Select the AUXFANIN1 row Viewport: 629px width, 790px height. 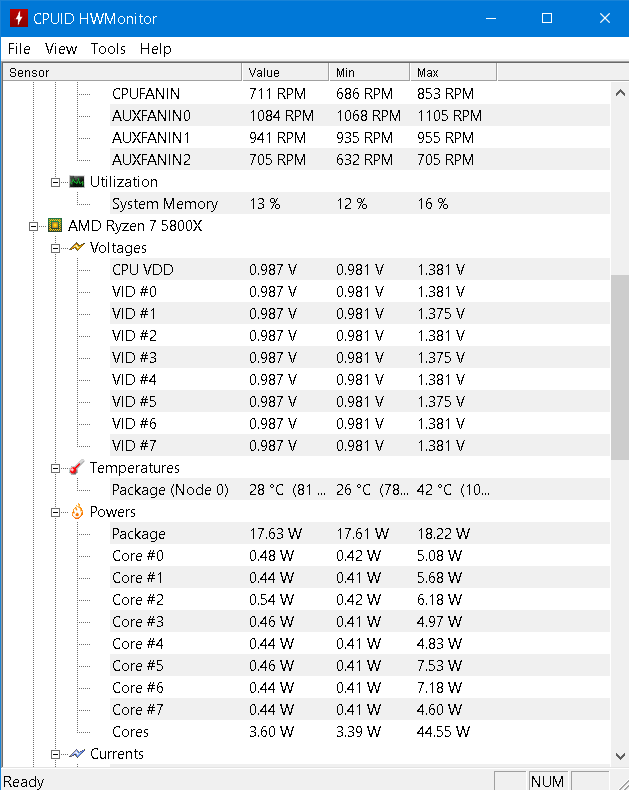tap(360, 138)
